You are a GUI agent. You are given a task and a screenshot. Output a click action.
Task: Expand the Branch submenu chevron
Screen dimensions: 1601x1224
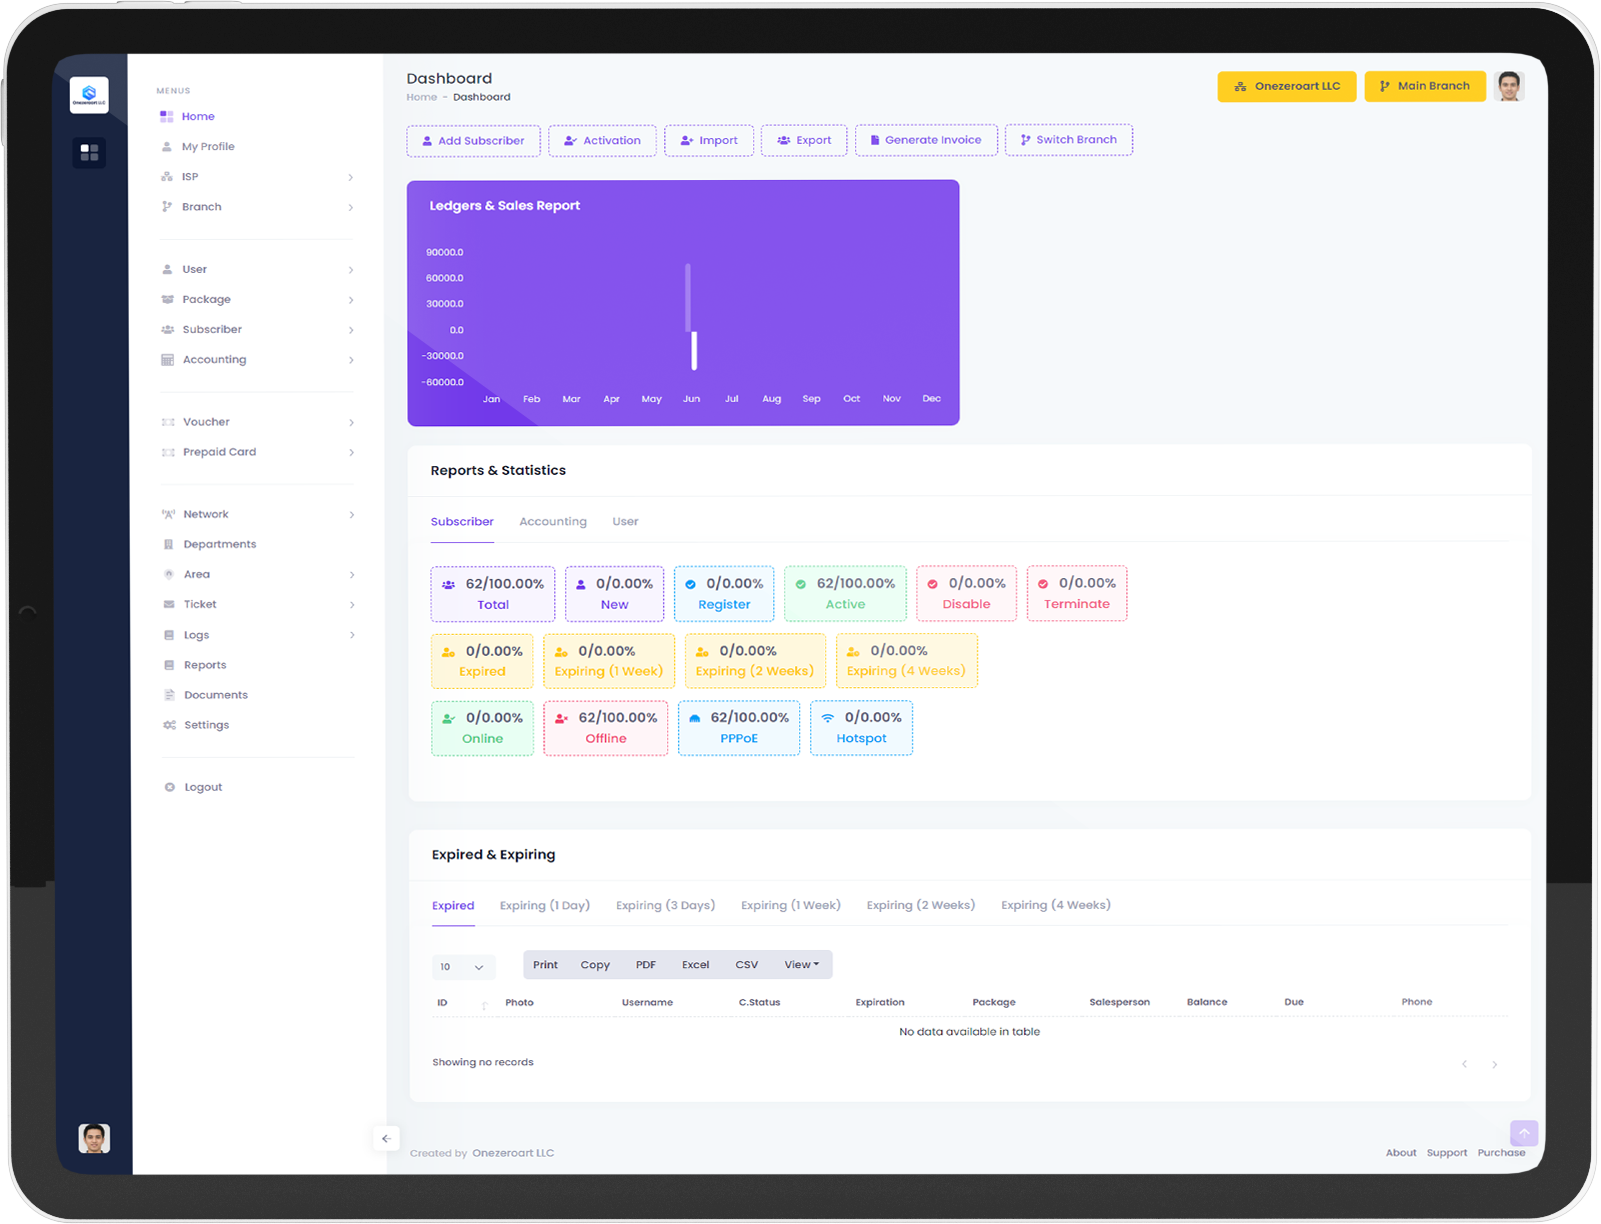[350, 208]
